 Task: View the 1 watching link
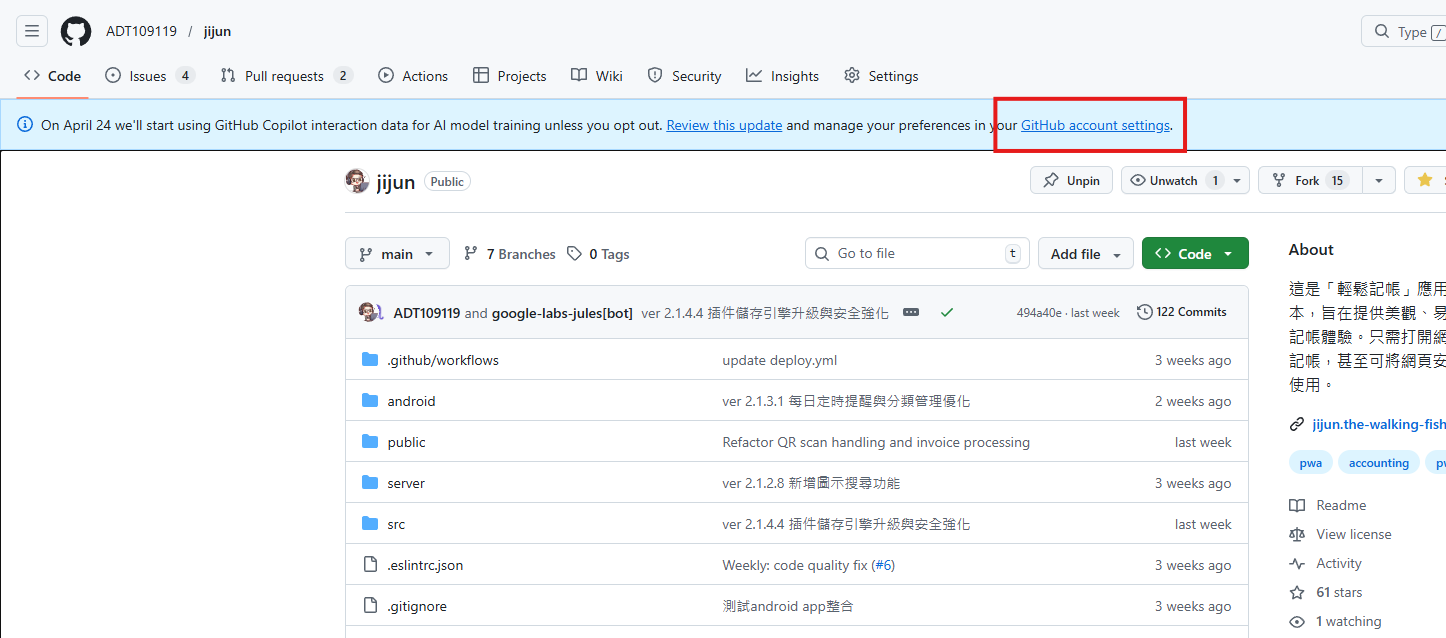(x=1336, y=621)
